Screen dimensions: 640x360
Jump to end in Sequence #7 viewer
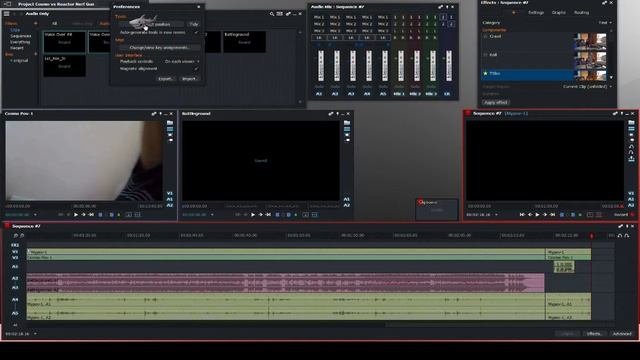[552, 215]
